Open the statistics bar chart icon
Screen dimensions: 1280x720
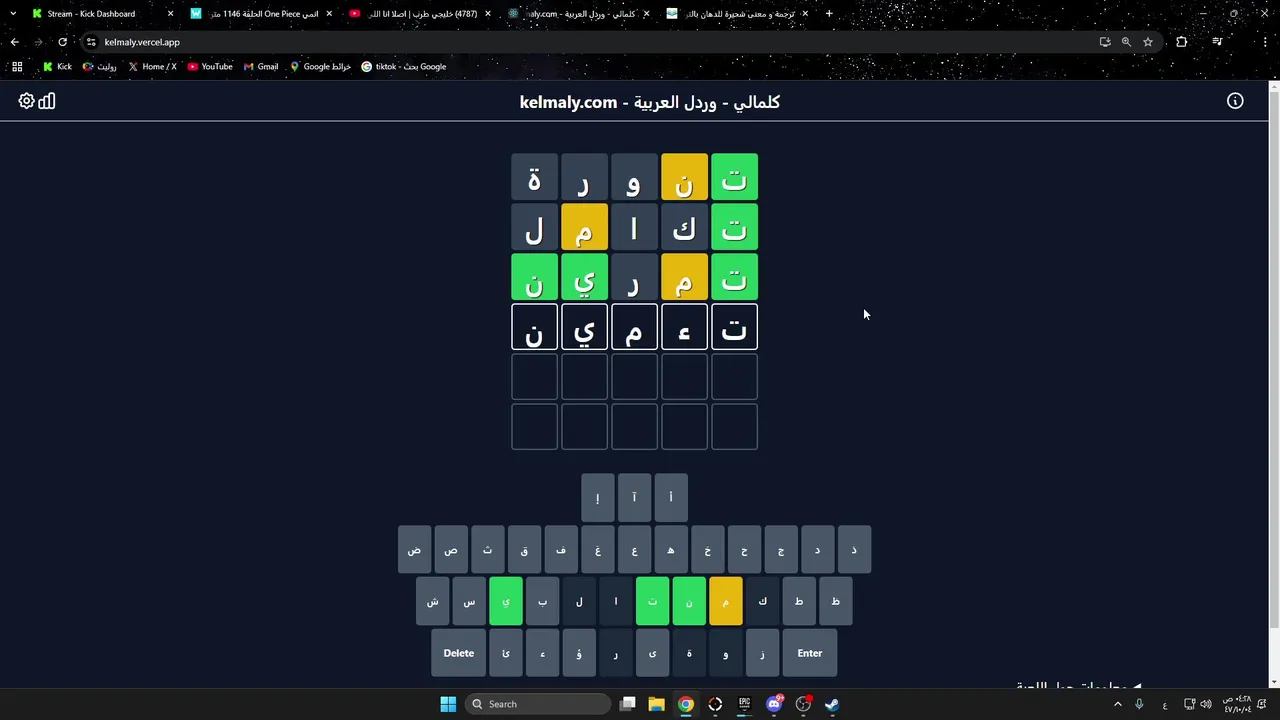pos(47,101)
